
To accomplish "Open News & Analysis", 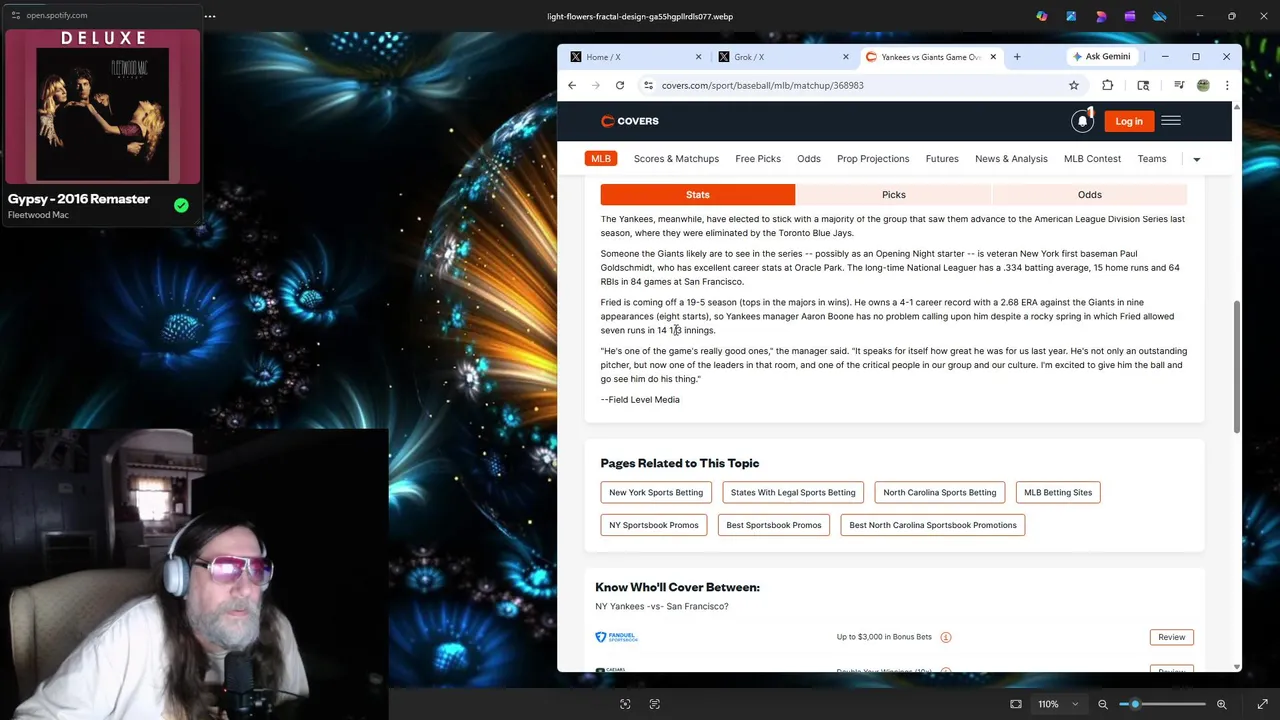I will (1011, 159).
